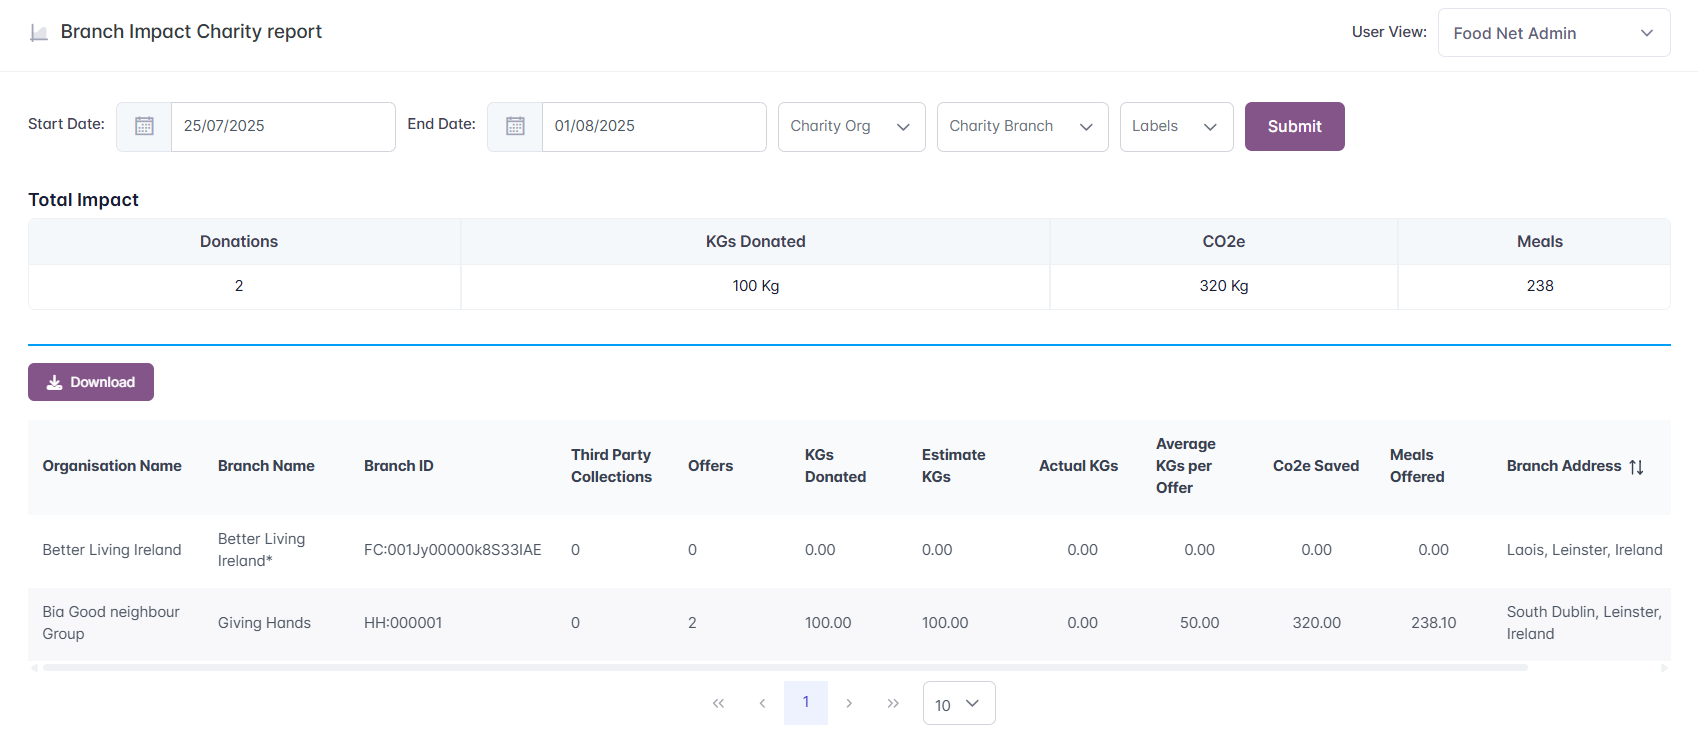Image resolution: width=1698 pixels, height=755 pixels.
Task: Go to the previous page arrow
Action: pyautogui.click(x=762, y=703)
